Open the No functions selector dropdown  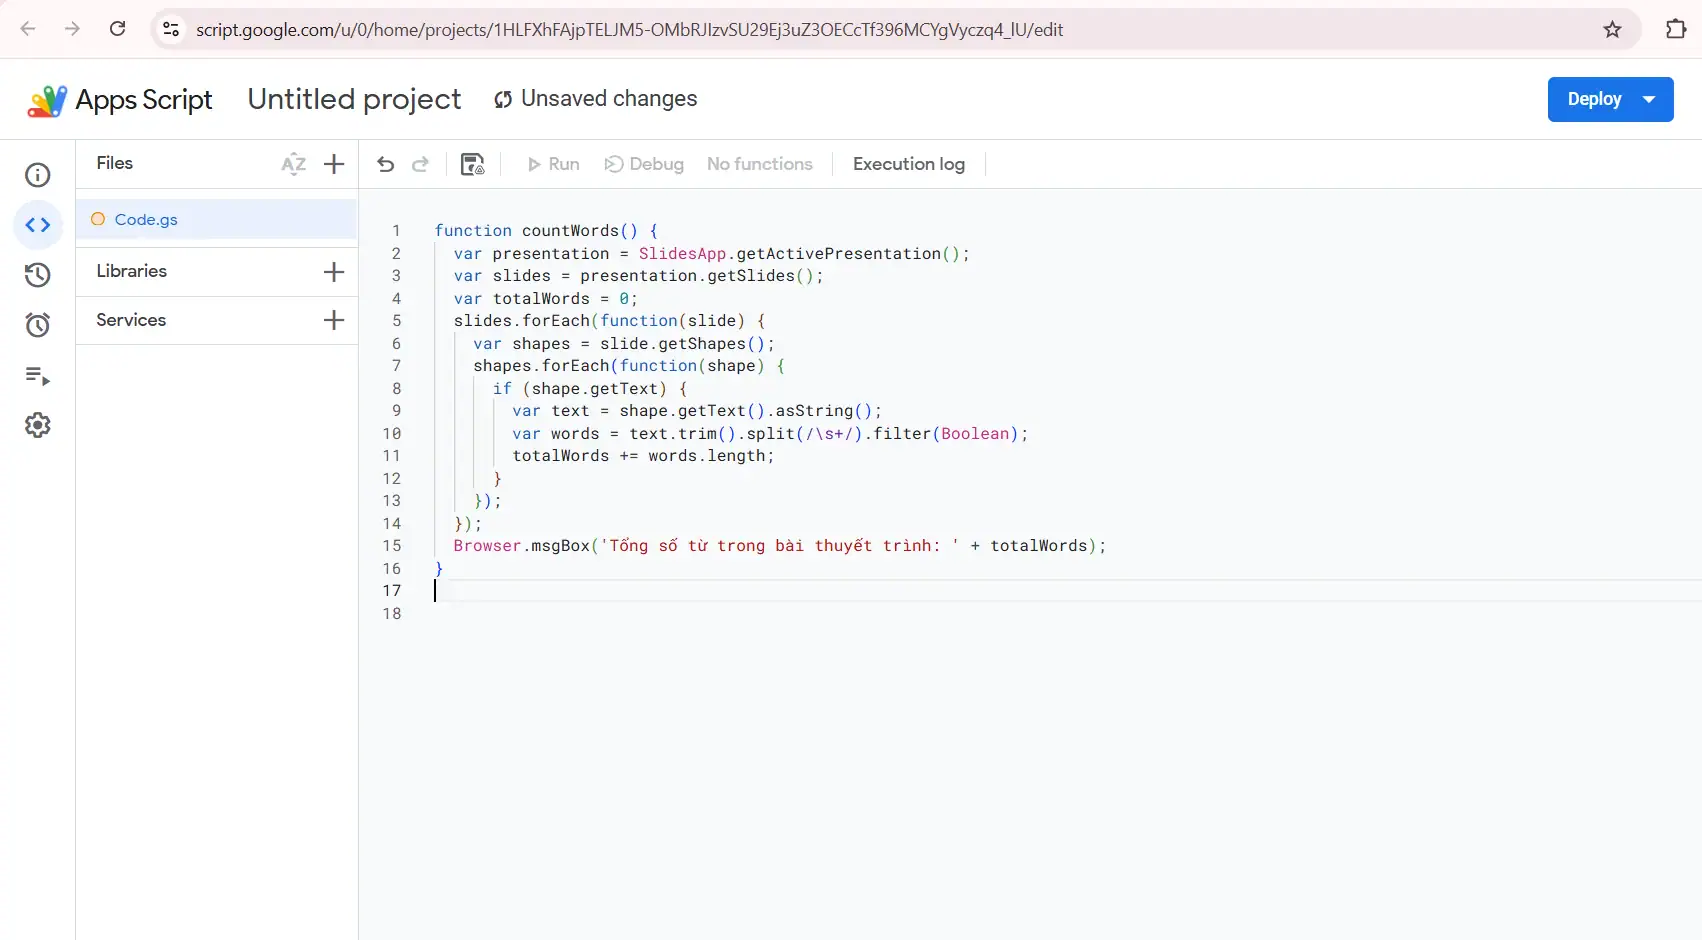tap(759, 164)
